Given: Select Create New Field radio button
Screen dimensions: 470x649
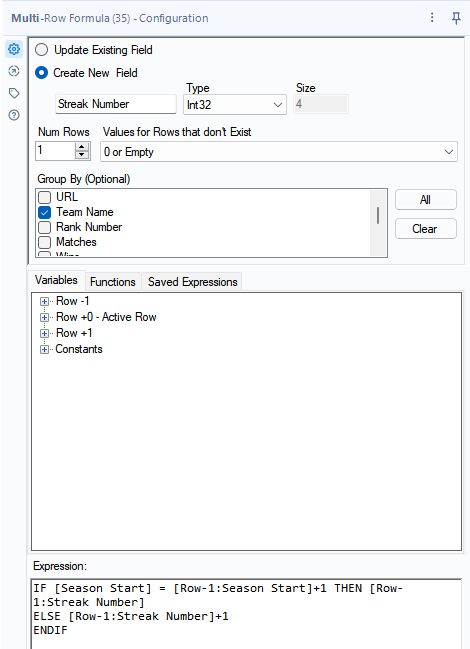Looking at the screenshot, I should 41,73.
